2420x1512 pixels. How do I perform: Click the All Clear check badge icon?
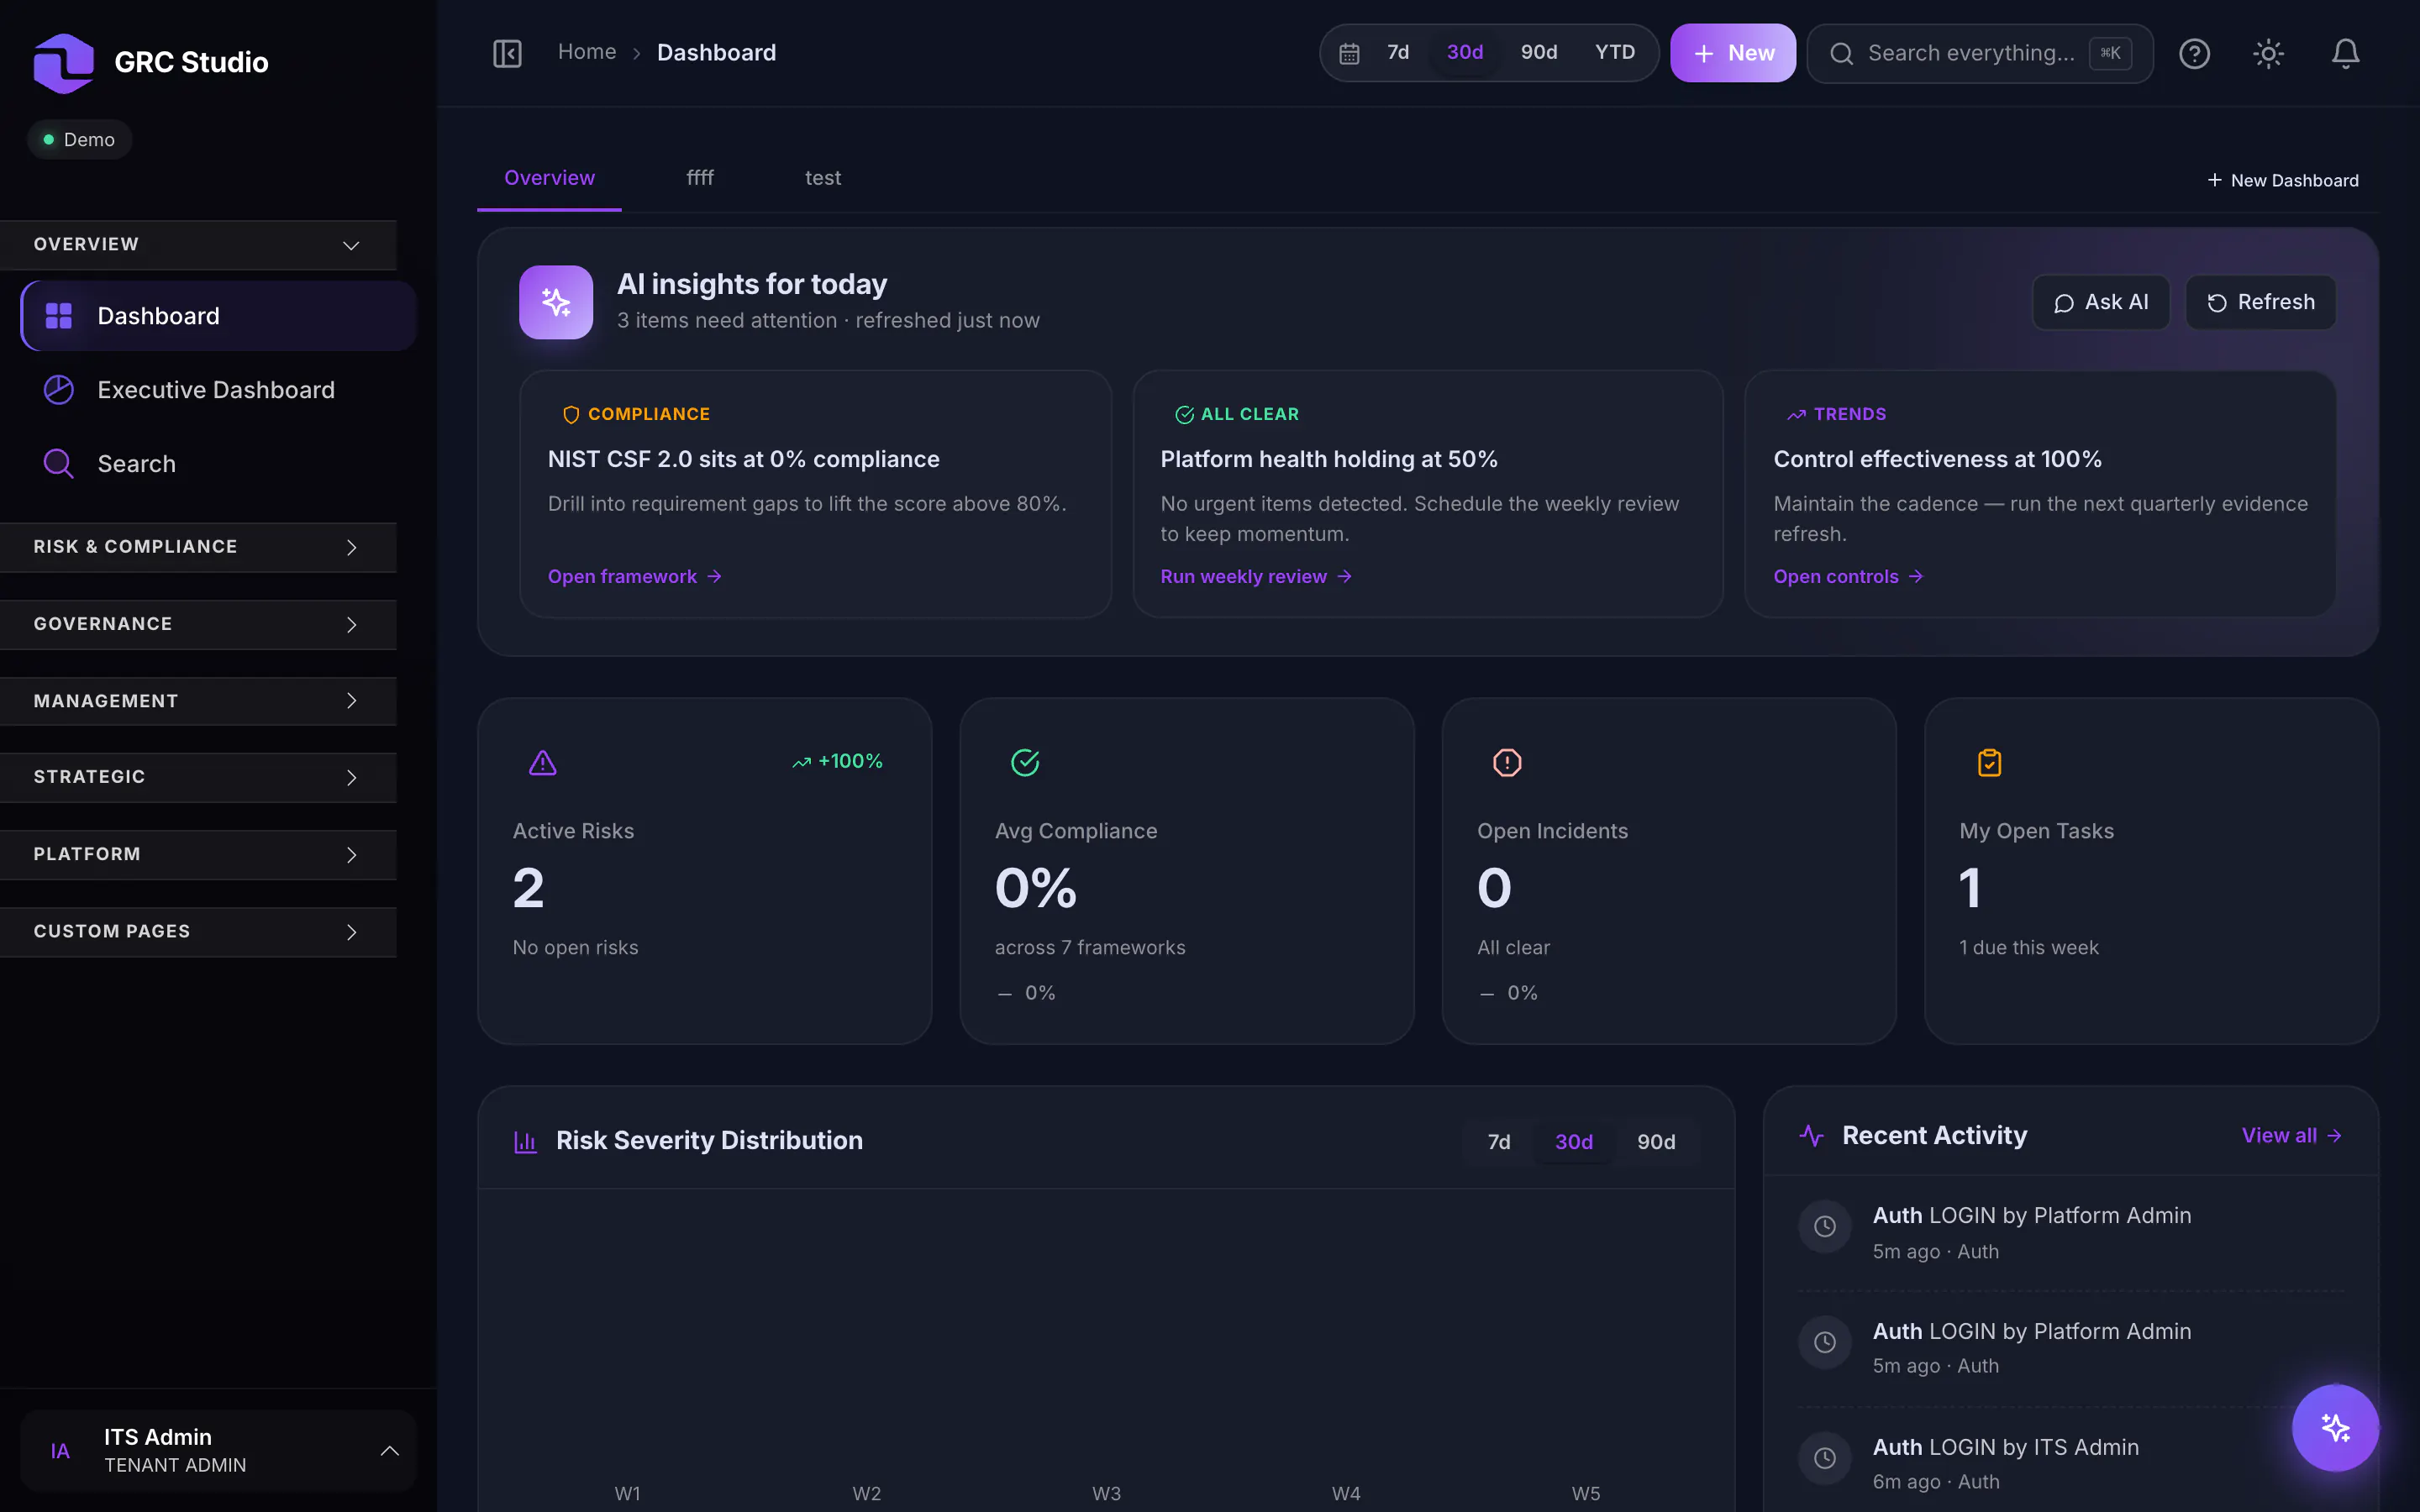[x=1184, y=414]
